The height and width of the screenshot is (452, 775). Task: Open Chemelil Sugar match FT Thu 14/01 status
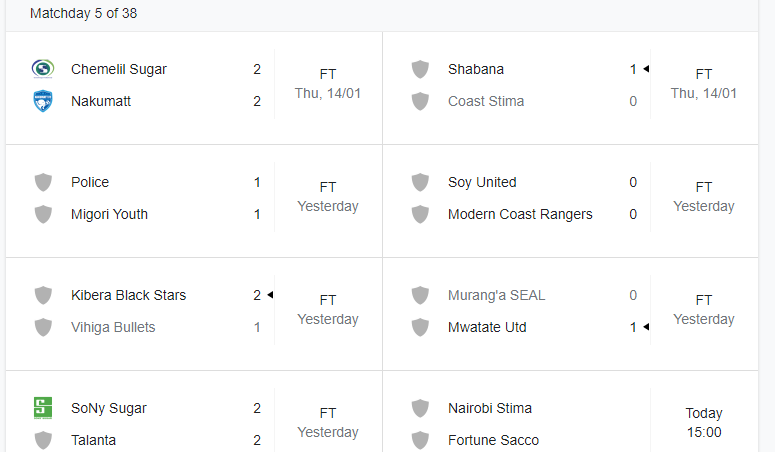[328, 84]
